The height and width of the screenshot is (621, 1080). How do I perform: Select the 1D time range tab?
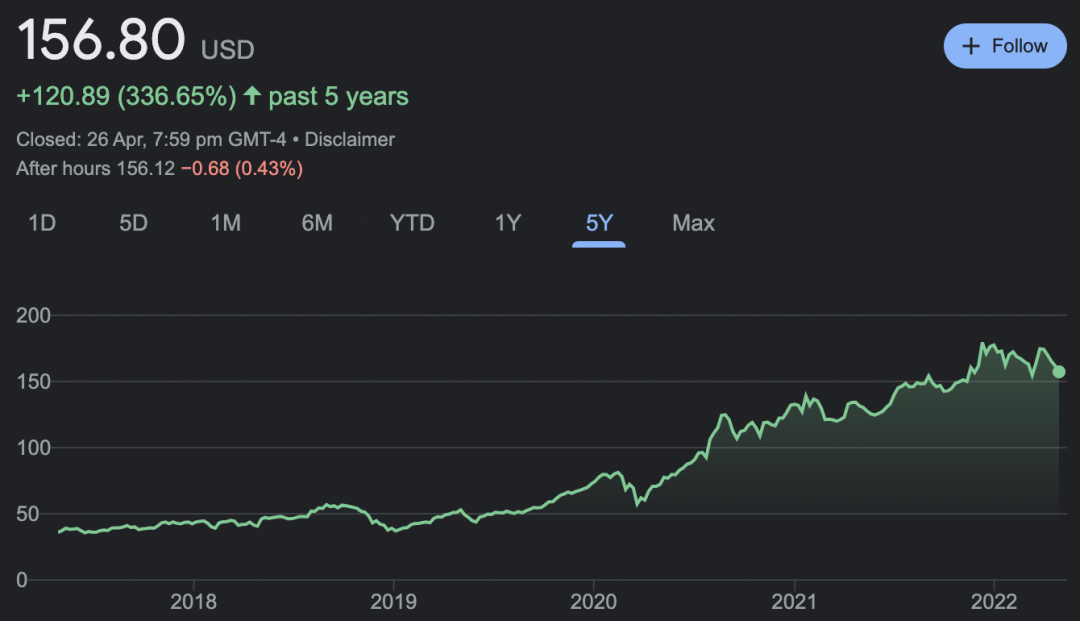click(42, 223)
